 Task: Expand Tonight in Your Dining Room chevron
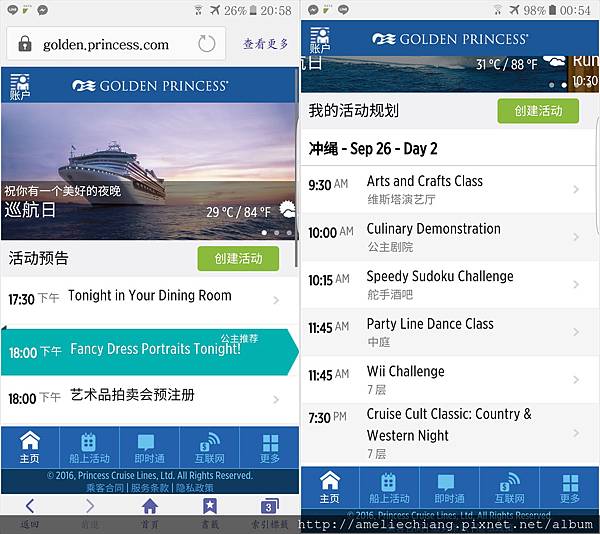(x=276, y=300)
